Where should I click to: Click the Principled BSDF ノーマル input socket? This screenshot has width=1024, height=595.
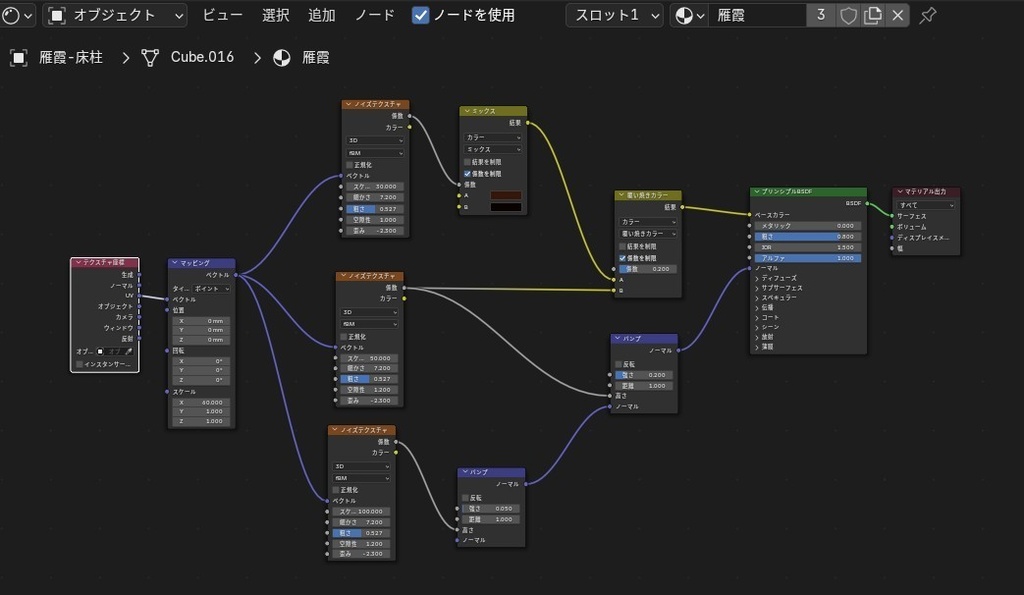[749, 268]
